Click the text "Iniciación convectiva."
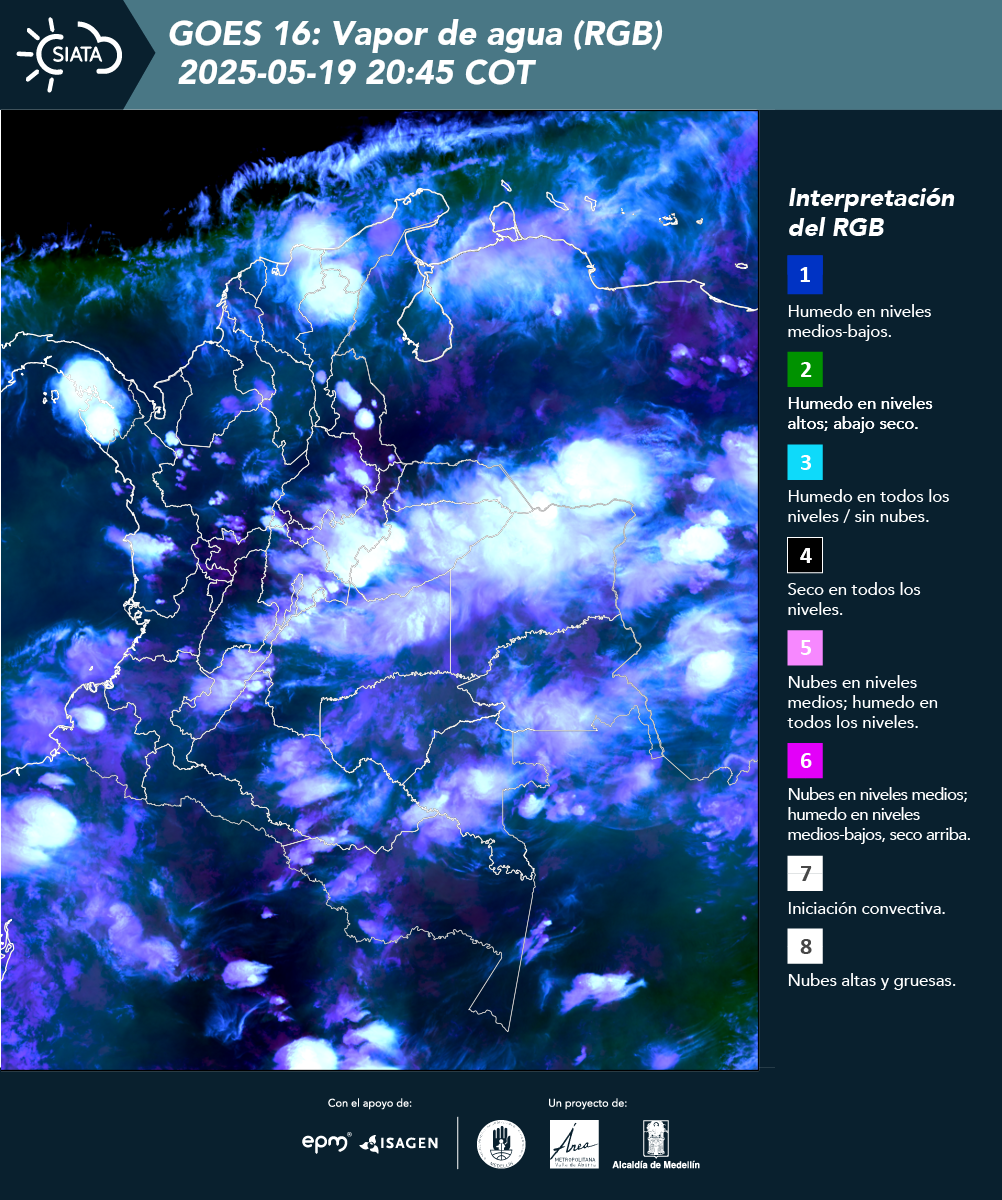 point(867,908)
